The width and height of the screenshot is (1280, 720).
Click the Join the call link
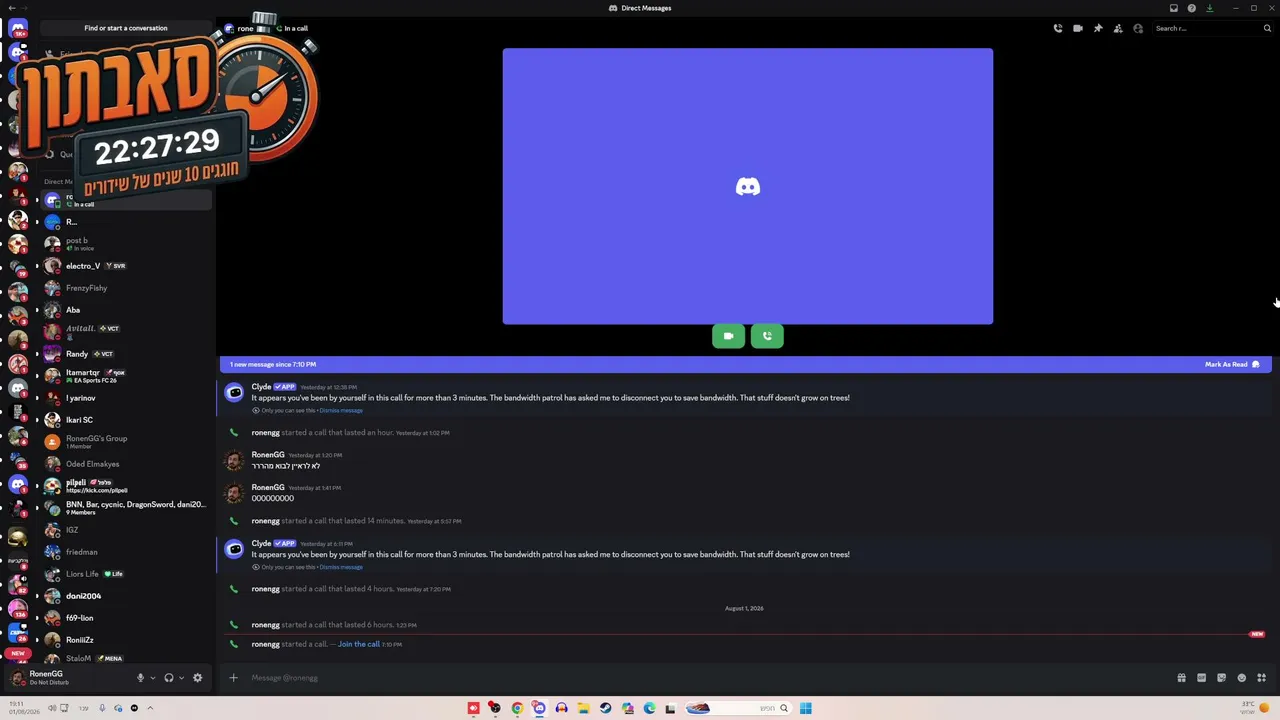[359, 644]
